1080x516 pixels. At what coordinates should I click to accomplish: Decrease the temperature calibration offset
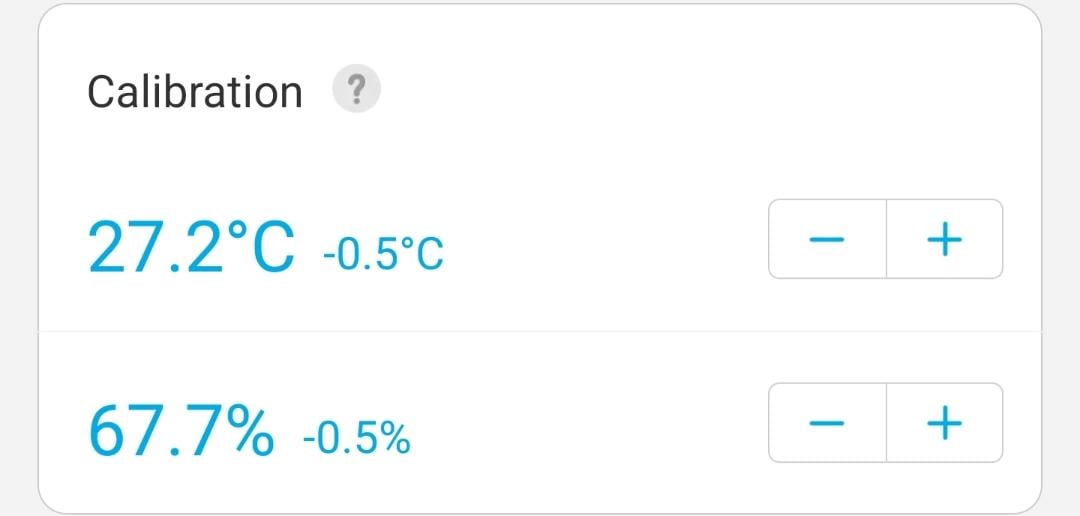point(827,239)
